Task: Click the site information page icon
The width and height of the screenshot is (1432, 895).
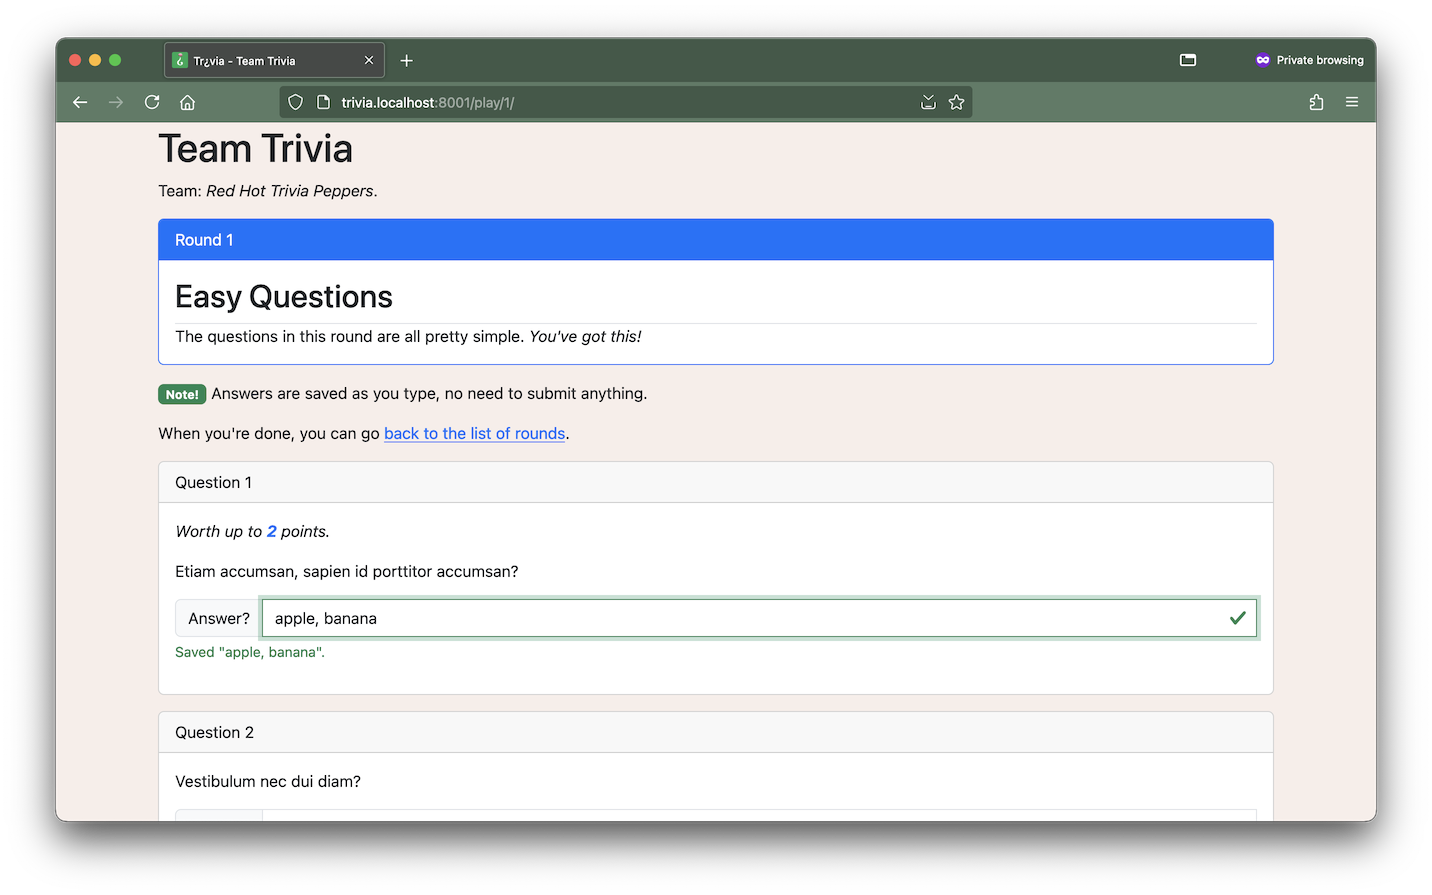Action: click(323, 102)
